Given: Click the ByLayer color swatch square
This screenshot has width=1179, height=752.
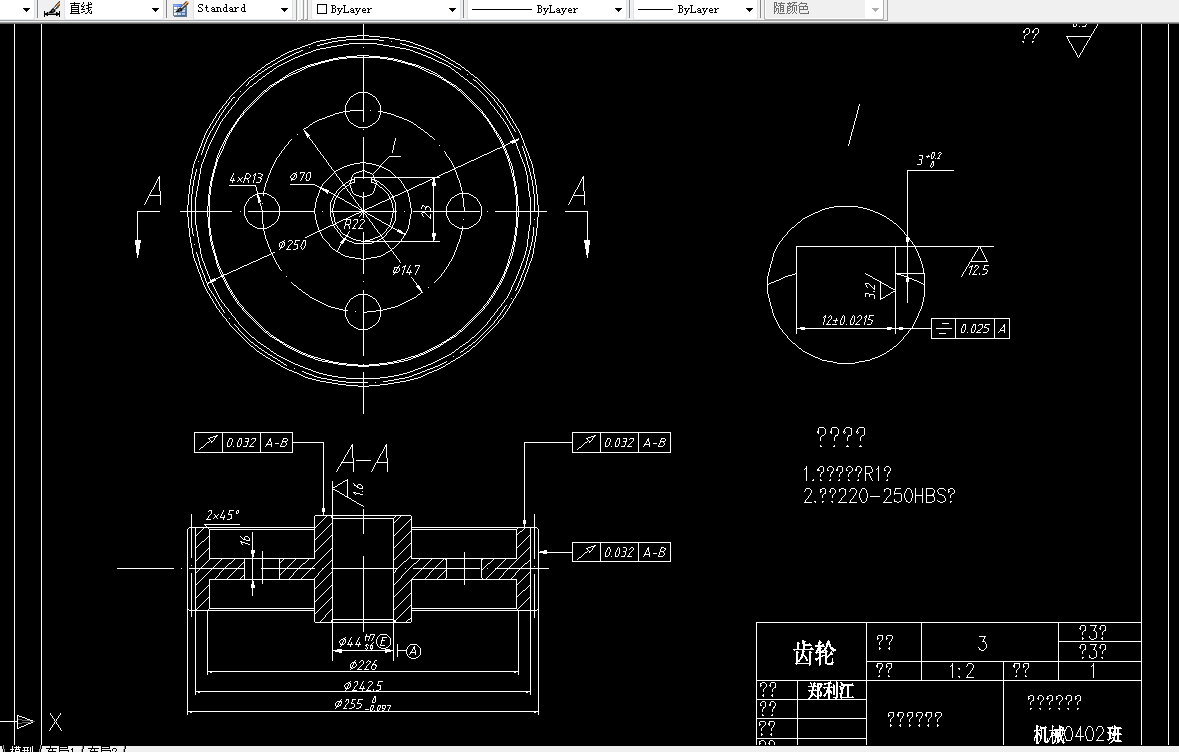Looking at the screenshot, I should pos(322,10).
